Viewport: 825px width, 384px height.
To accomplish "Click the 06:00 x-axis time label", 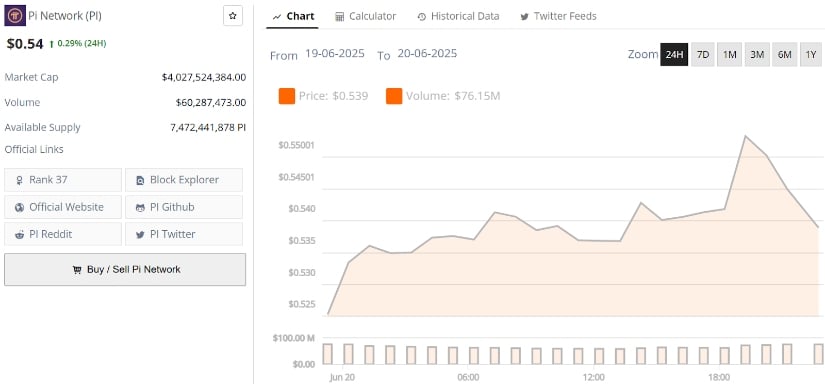I will (468, 377).
